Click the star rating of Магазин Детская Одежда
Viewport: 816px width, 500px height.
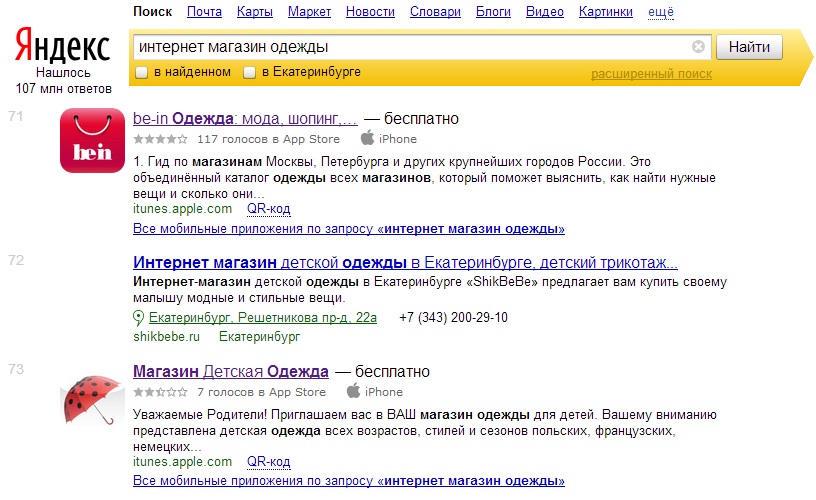(160, 392)
